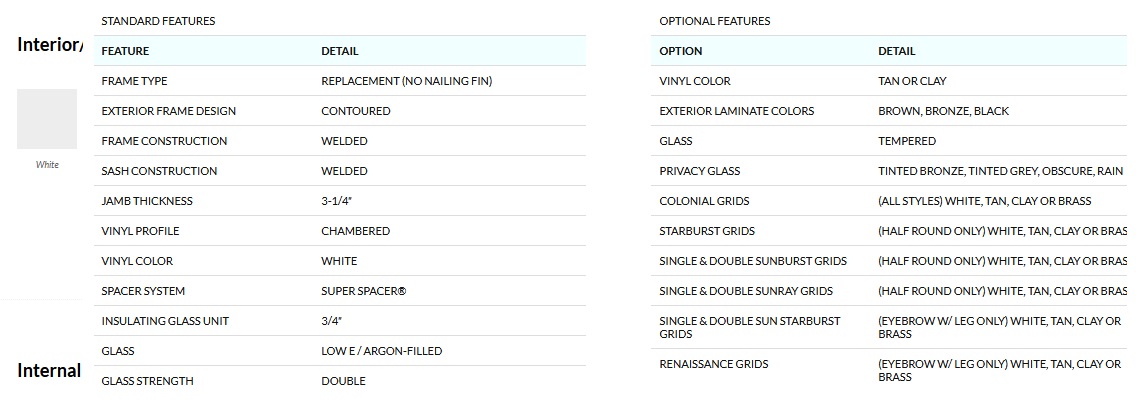Click the EXTERIOR LAMINATE COLORS option
1136x405 pixels.
pyautogui.click(x=737, y=111)
